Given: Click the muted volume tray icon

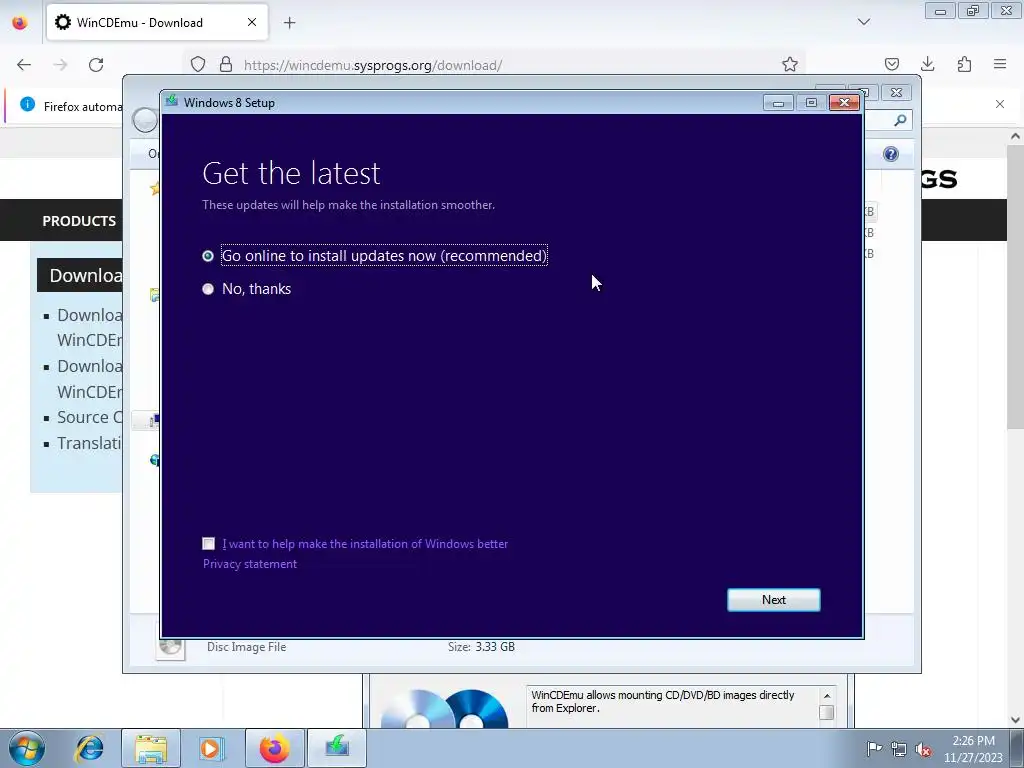Looking at the screenshot, I should pyautogui.click(x=923, y=750).
